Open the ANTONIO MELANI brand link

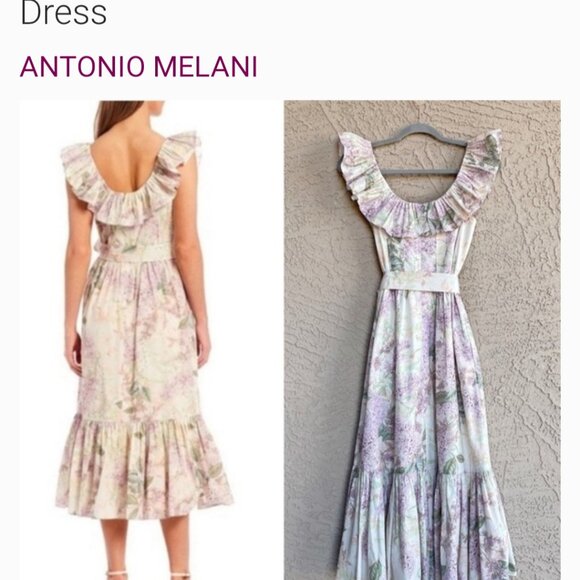[138, 67]
